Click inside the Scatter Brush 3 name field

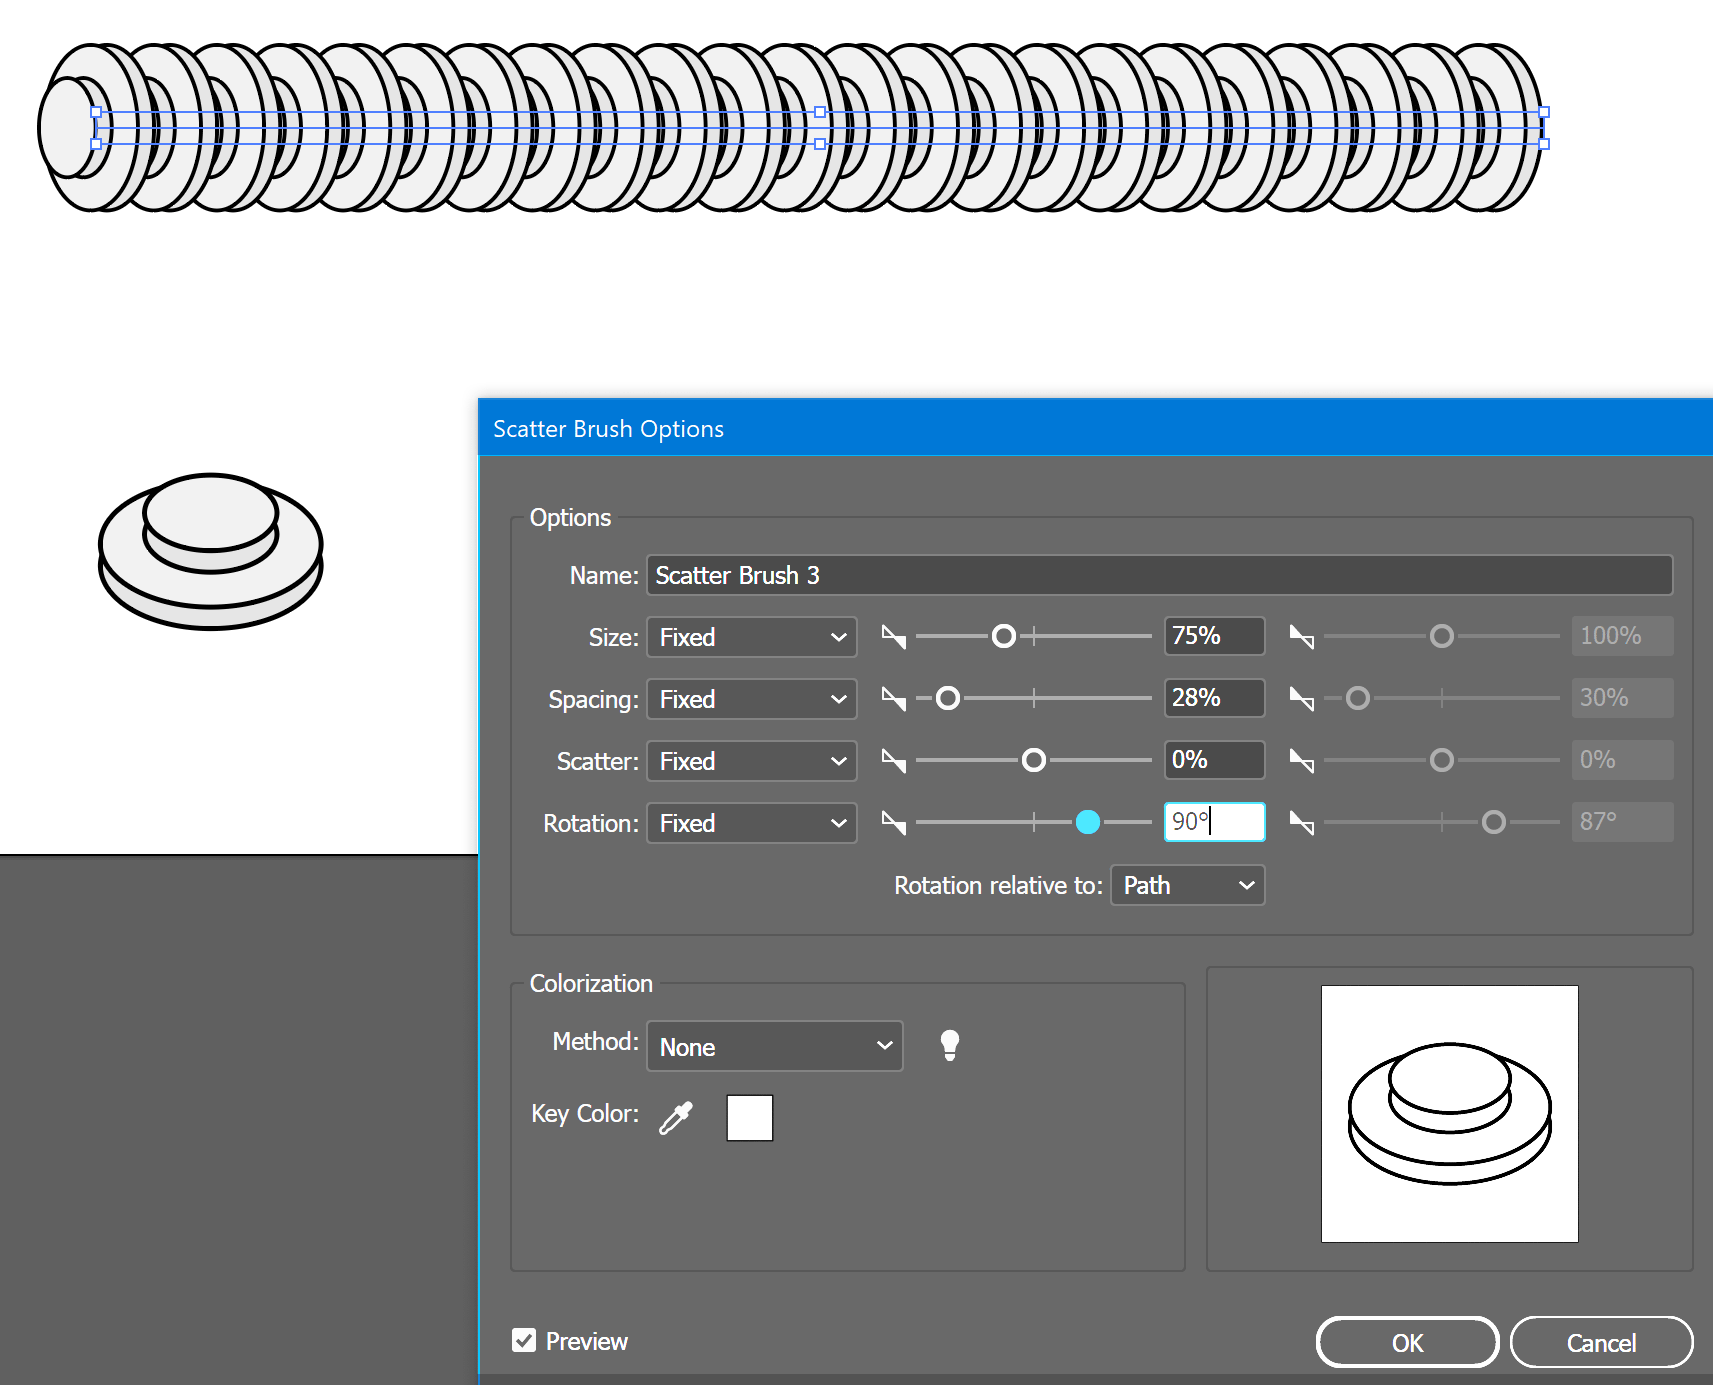(1159, 575)
